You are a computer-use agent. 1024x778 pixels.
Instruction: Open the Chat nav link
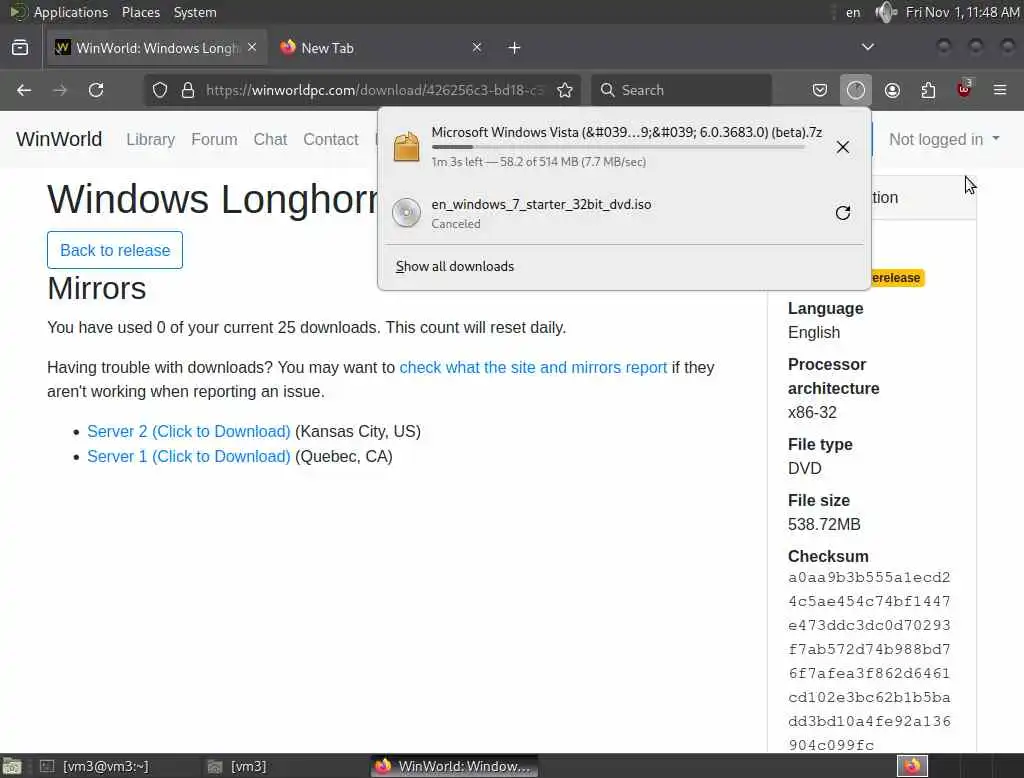point(270,139)
